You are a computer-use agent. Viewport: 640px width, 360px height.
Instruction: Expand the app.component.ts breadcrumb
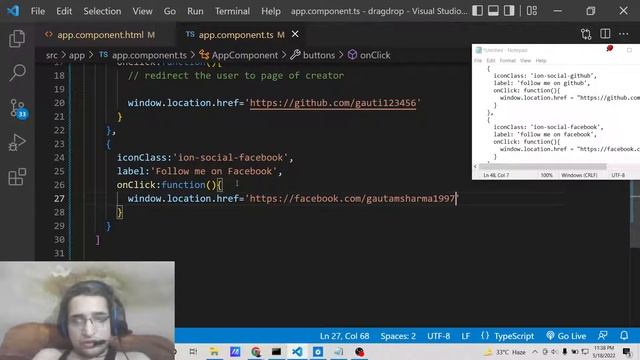tap(143, 55)
